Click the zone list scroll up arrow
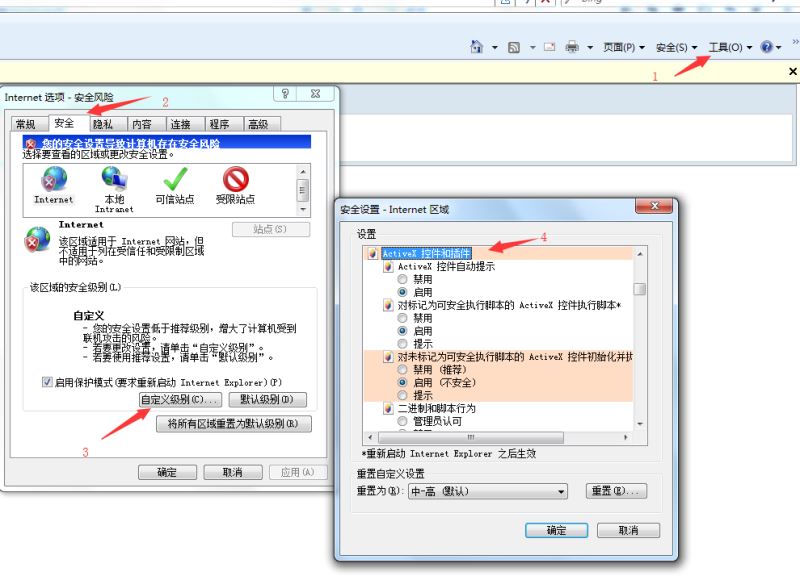 pos(303,172)
